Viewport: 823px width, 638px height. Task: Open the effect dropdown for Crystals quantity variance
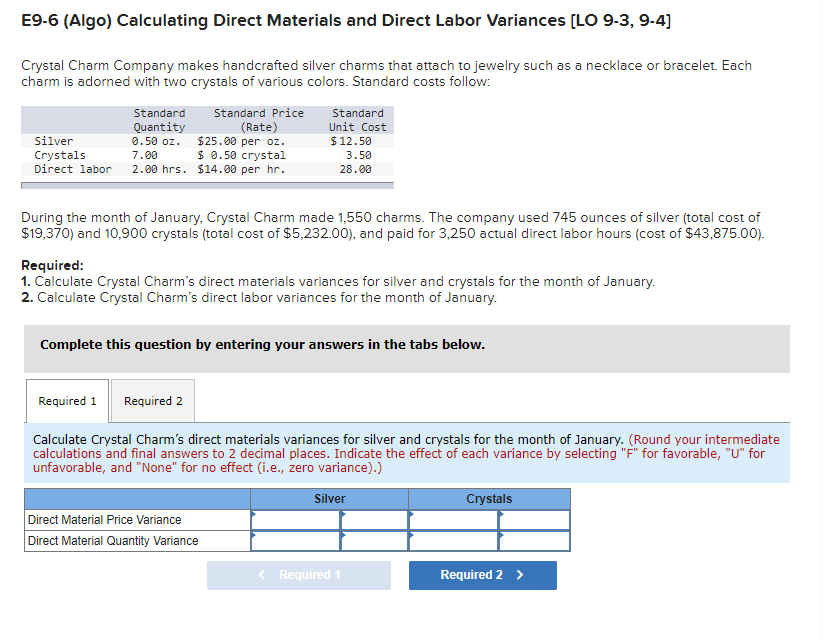tap(534, 541)
